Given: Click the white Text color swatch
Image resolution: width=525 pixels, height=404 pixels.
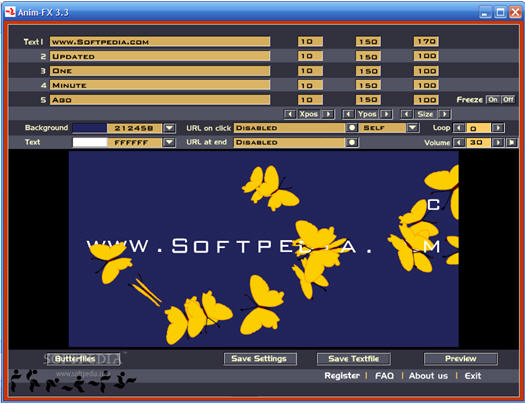Looking at the screenshot, I should 90,142.
